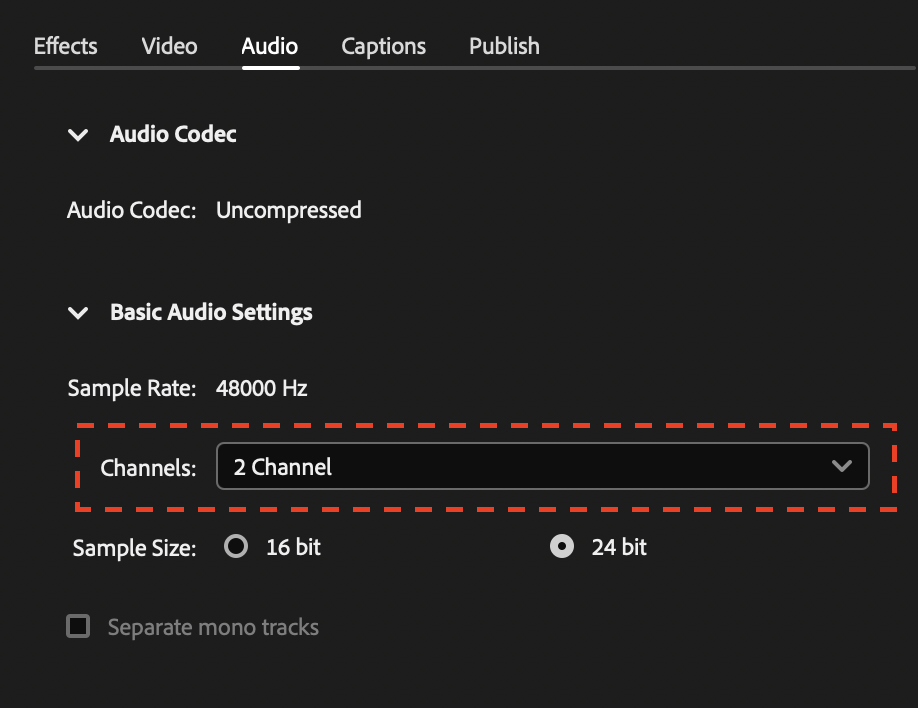Enable the Separate mono tracks checkbox

point(78,627)
